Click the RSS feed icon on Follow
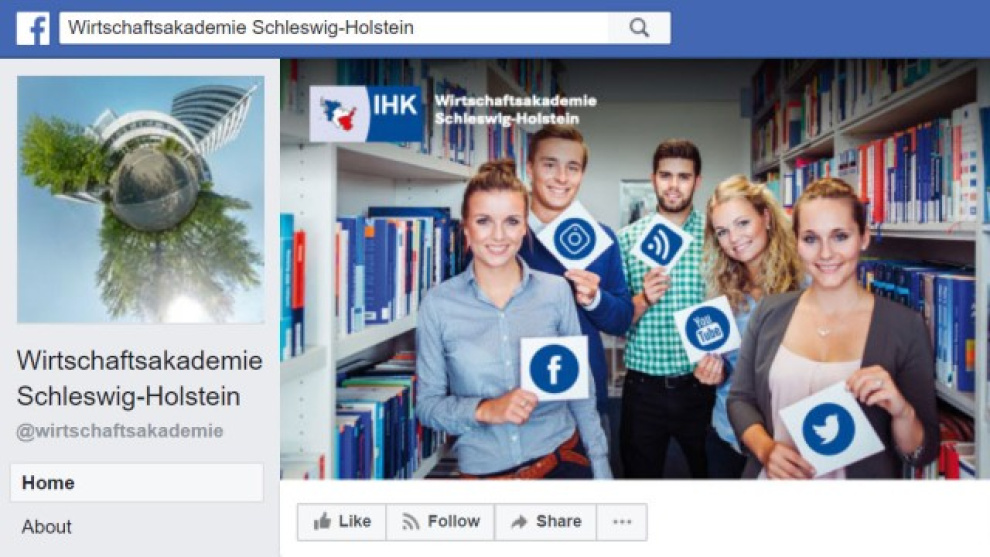The height and width of the screenshot is (557, 990). 411,522
